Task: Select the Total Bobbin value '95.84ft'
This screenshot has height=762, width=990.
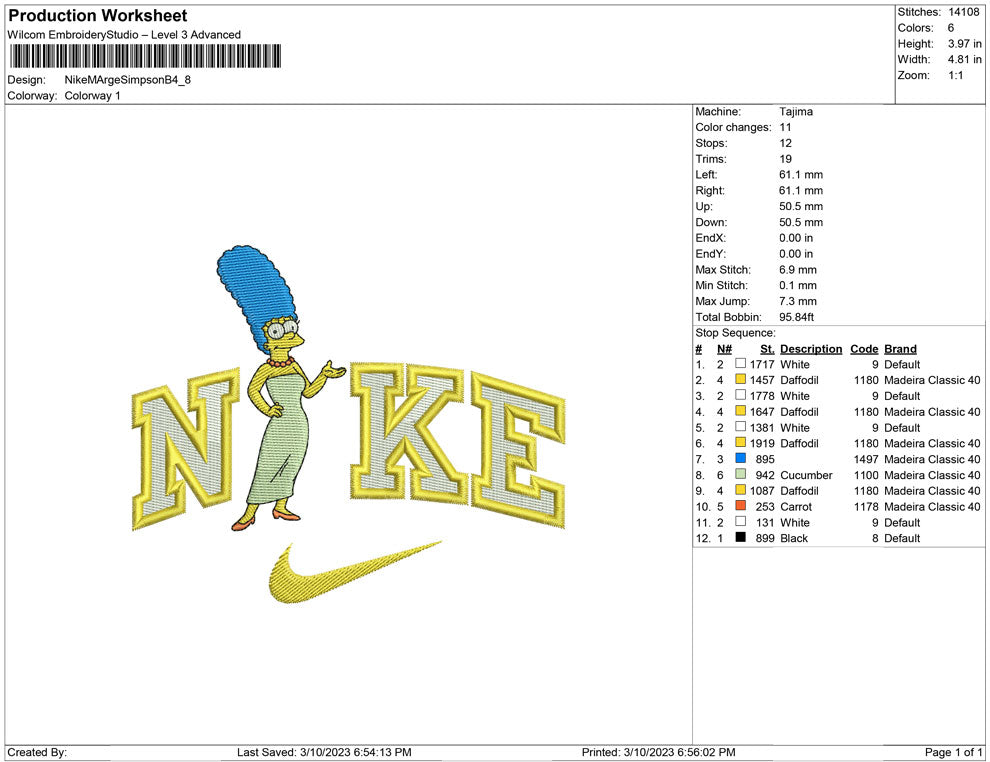Action: pyautogui.click(x=797, y=317)
